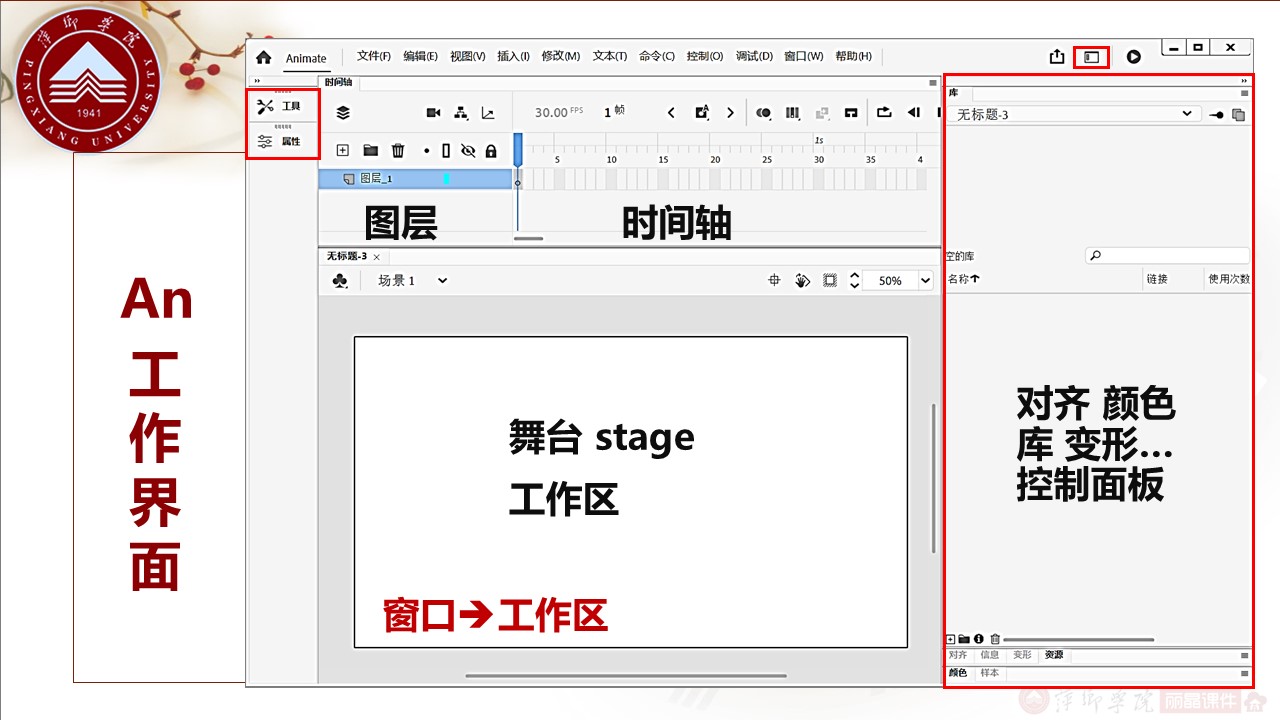Create a new layer folder in the timeline
Viewport: 1280px width, 720px height.
370,151
